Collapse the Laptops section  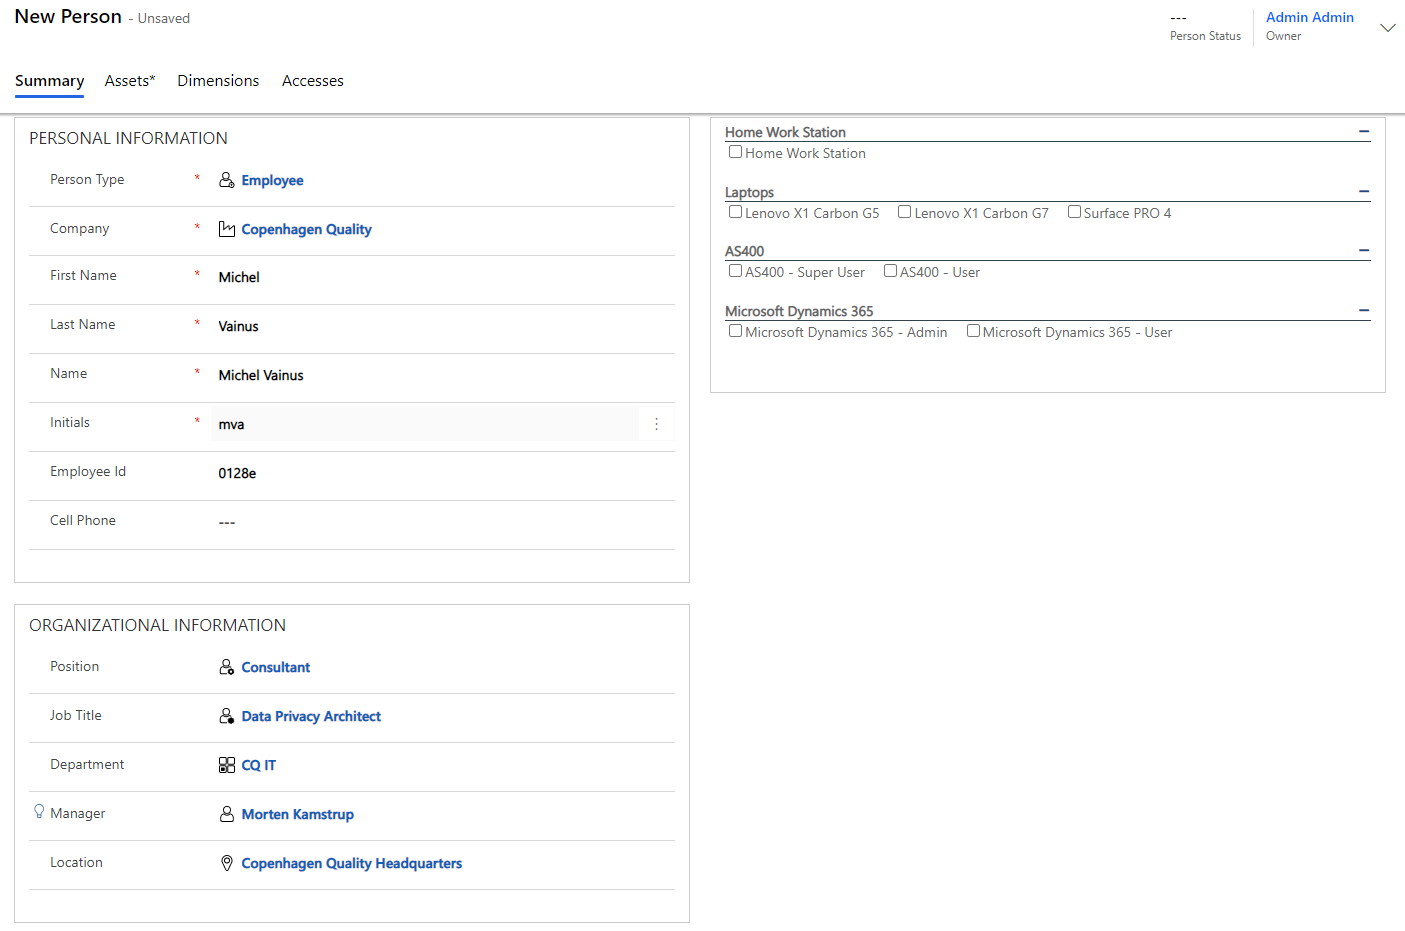(1363, 192)
